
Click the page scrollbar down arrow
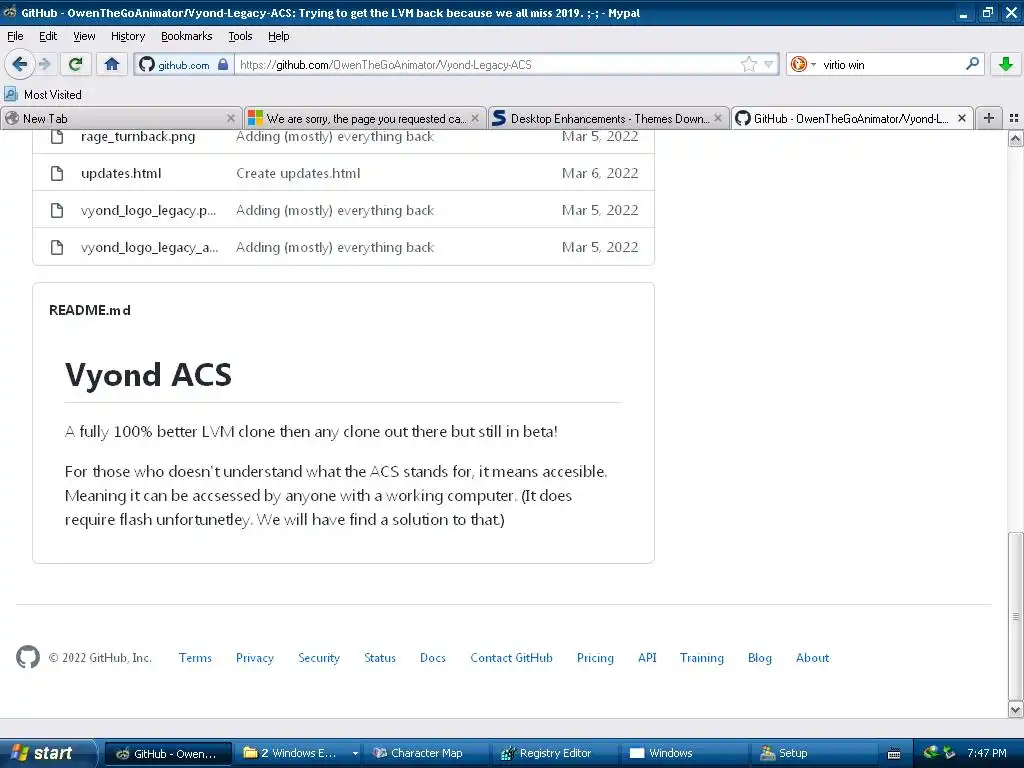coord(1015,709)
